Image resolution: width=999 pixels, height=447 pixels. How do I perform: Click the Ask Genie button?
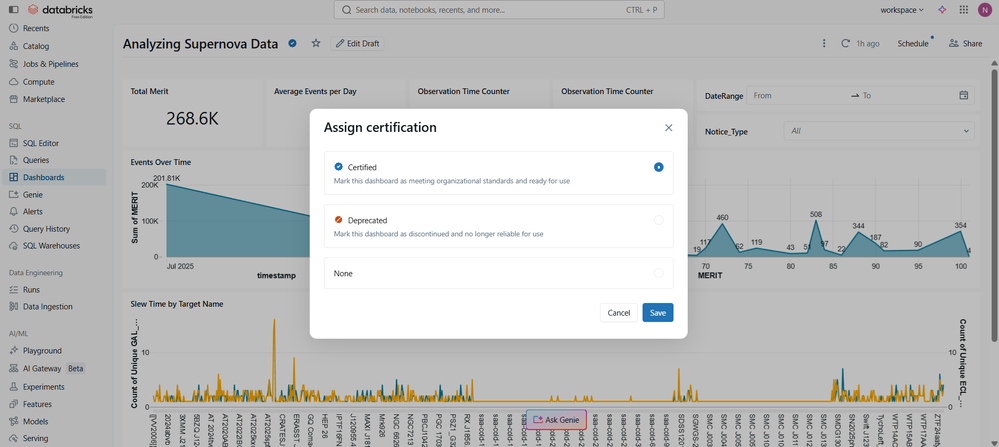556,420
